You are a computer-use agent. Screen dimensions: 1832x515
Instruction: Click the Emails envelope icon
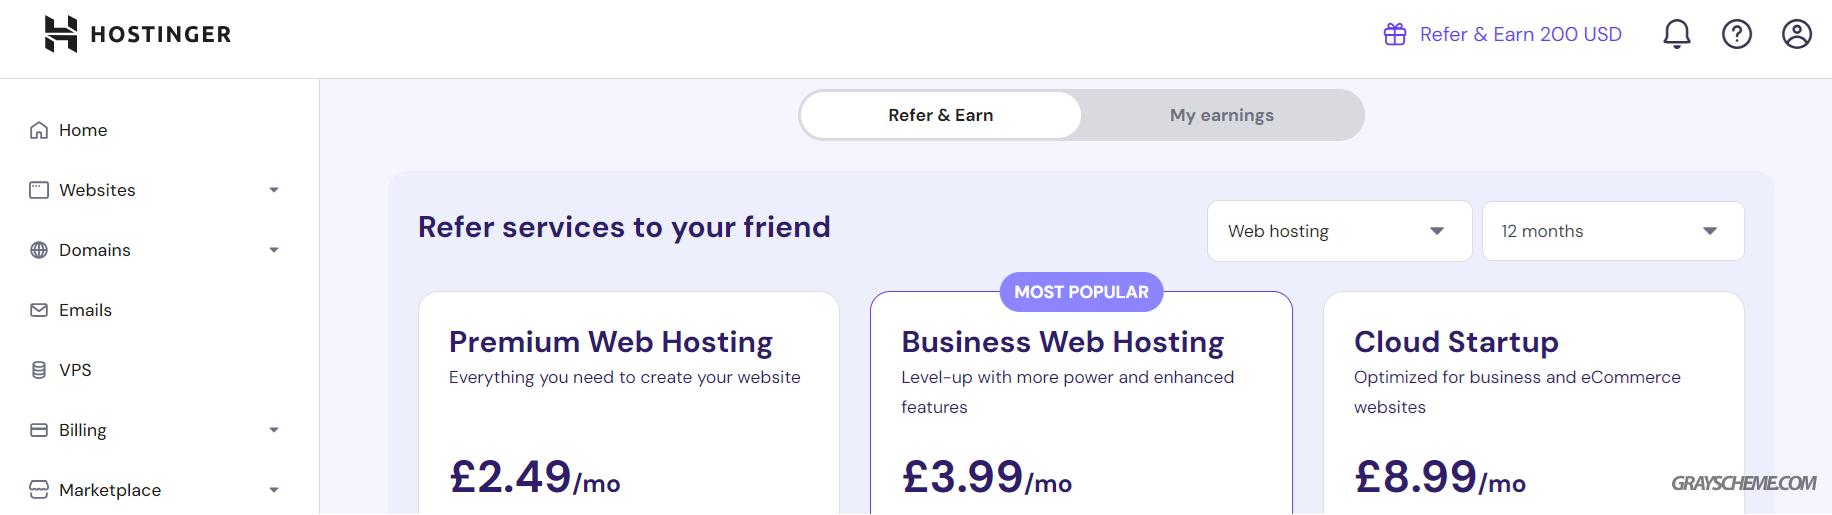click(39, 310)
